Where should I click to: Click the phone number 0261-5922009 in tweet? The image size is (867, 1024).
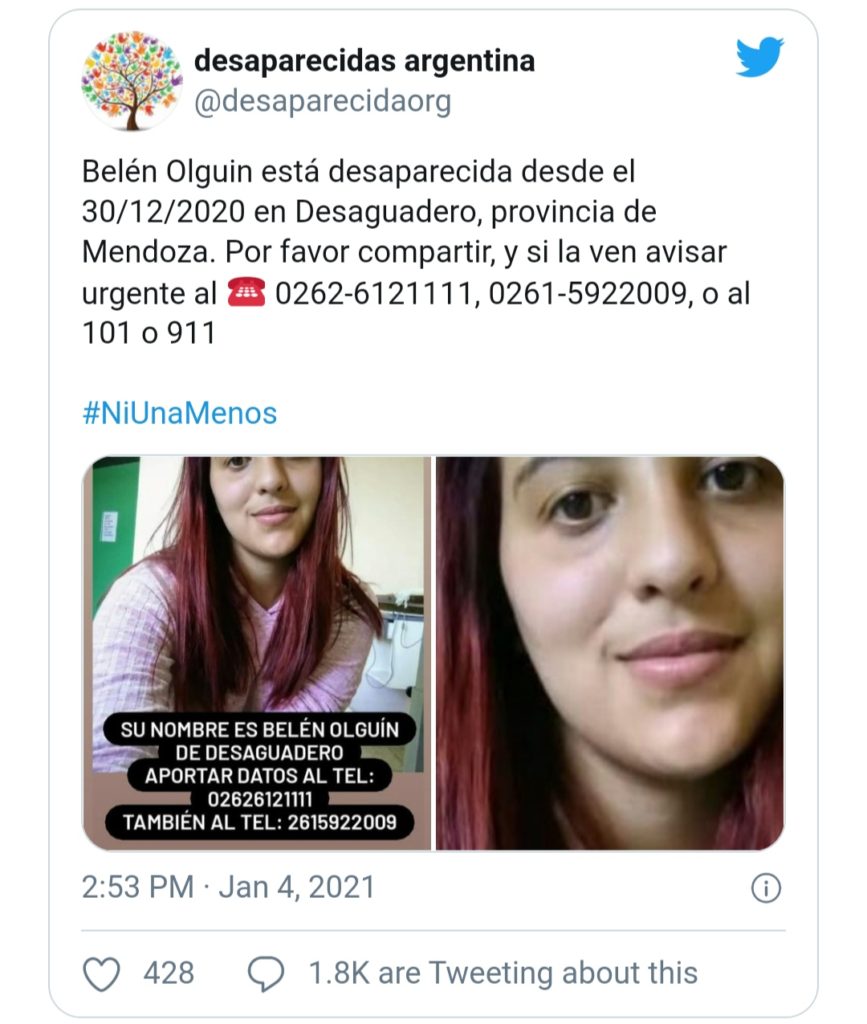pyautogui.click(x=588, y=293)
